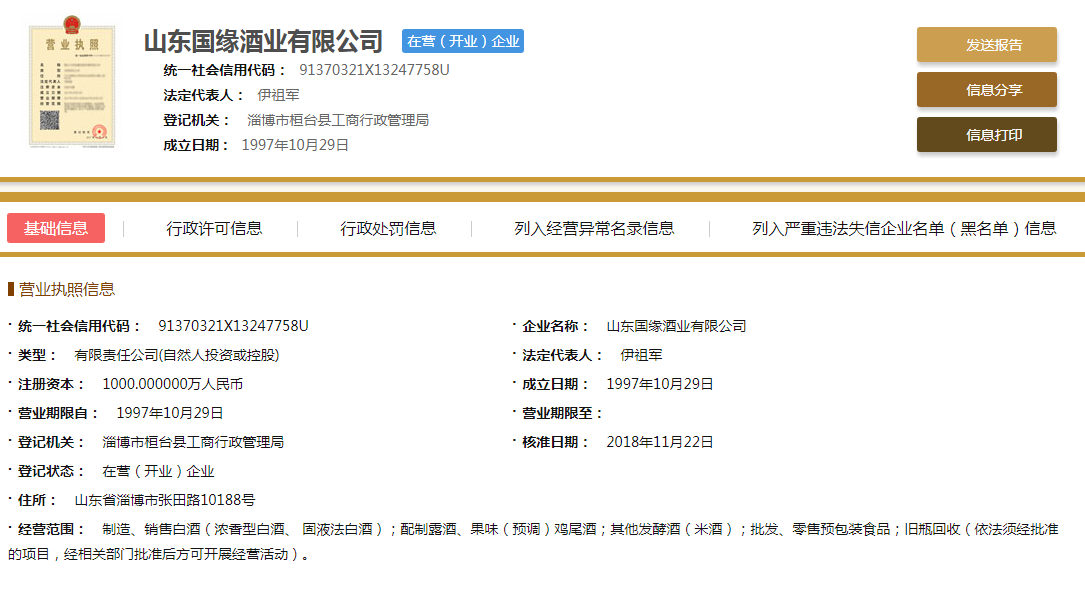
Task: Click the 有限责任公司(自然人投资或控股) type value
Action: (176, 355)
